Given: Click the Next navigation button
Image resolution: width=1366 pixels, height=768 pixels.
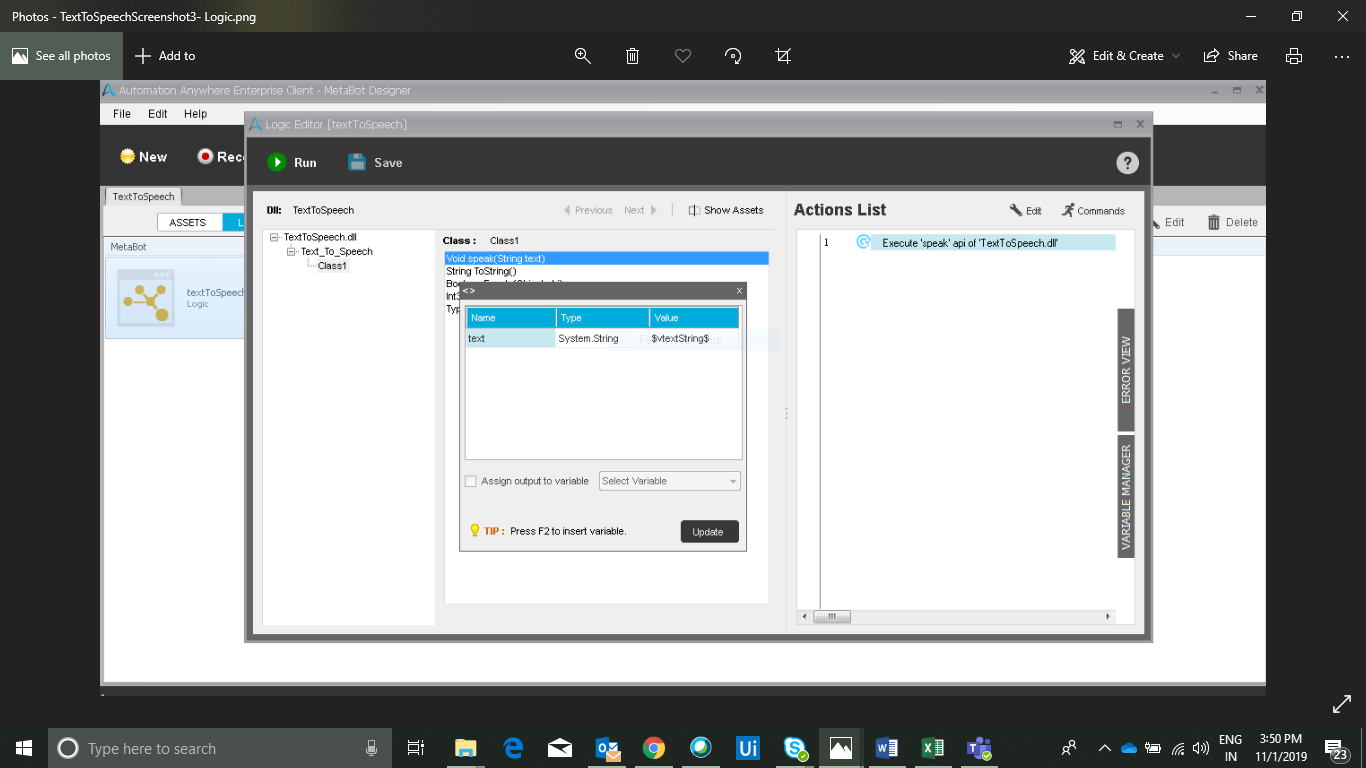Looking at the screenshot, I should point(640,210).
